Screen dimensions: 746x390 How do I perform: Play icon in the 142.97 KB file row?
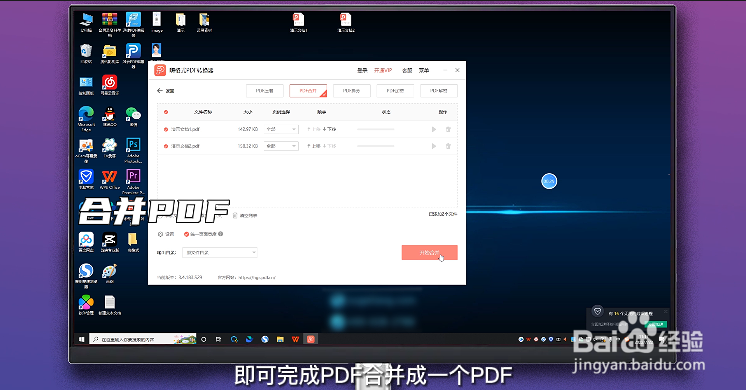point(433,129)
